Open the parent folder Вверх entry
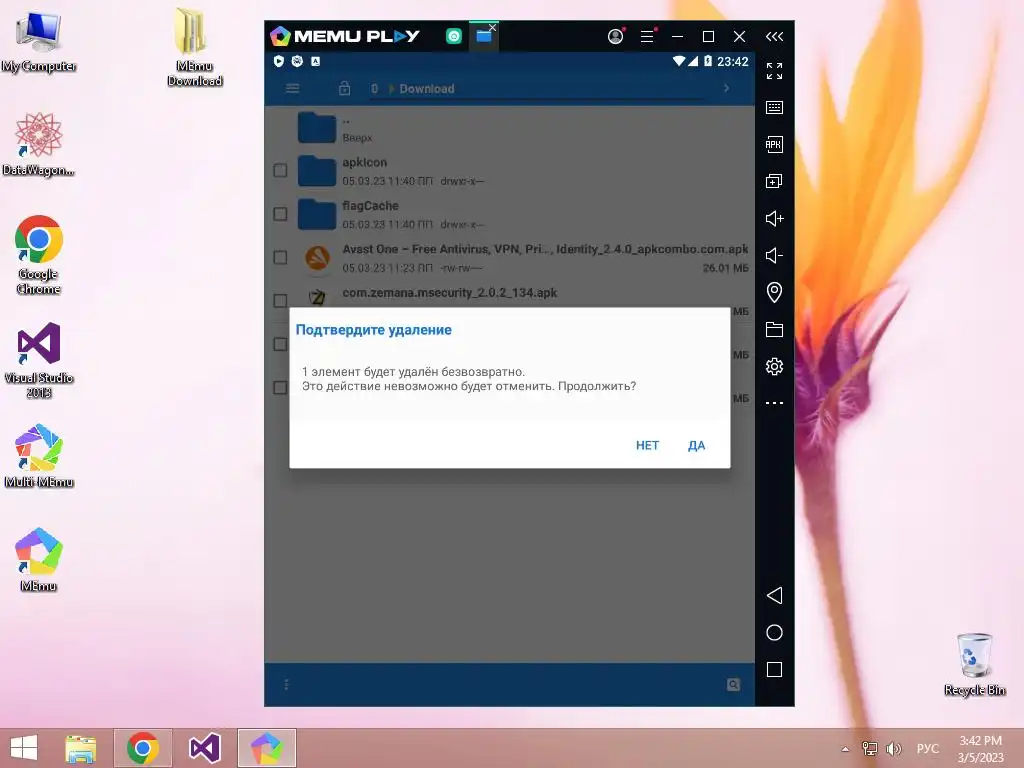 (x=509, y=128)
